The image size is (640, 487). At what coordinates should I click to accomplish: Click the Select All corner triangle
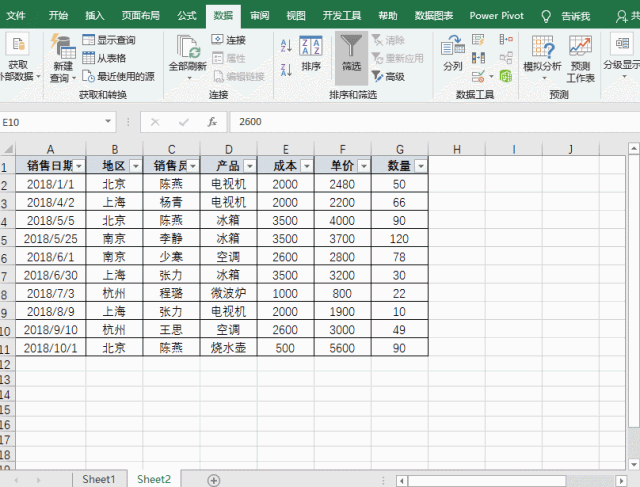[8, 148]
